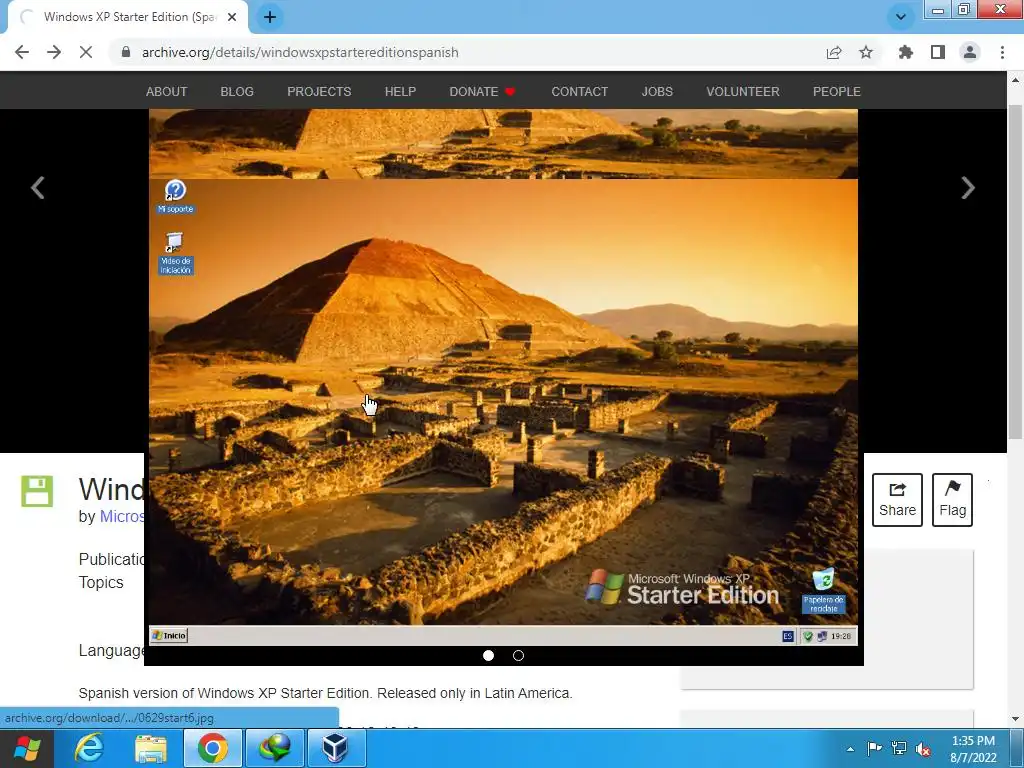Click the scrollbar up arrow

click(1016, 80)
